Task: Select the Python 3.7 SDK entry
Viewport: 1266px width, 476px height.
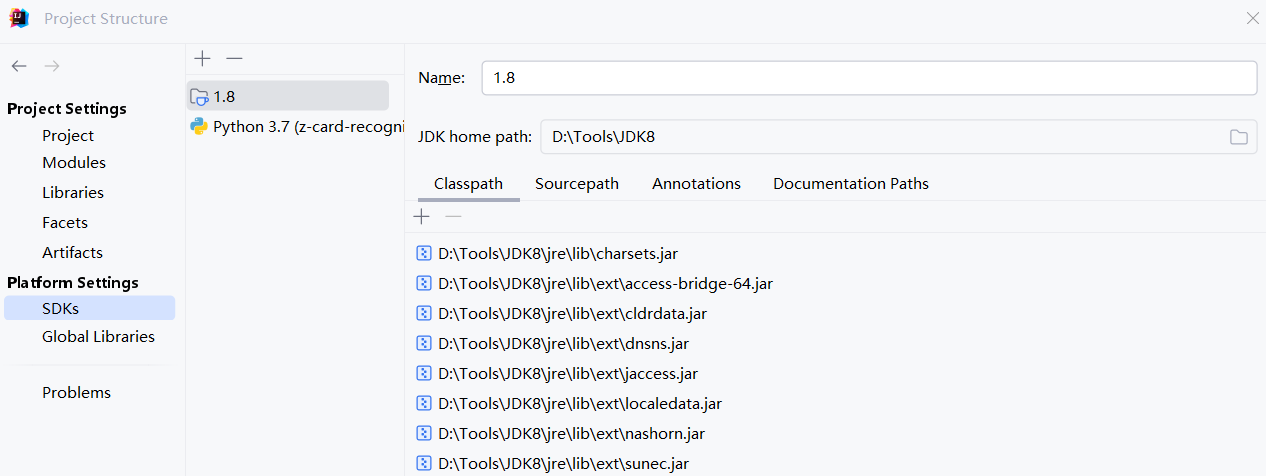Action: pos(295,127)
